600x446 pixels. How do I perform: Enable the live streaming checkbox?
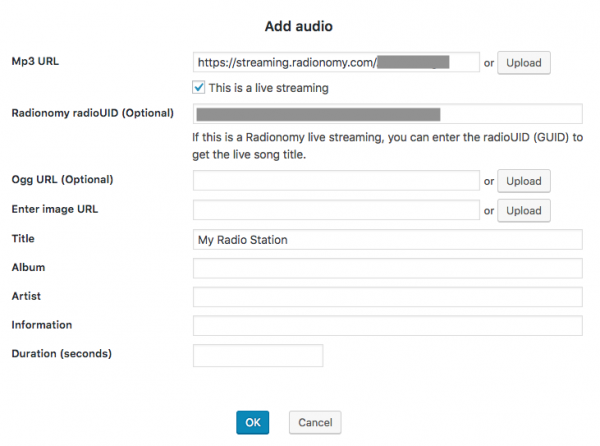(x=200, y=88)
